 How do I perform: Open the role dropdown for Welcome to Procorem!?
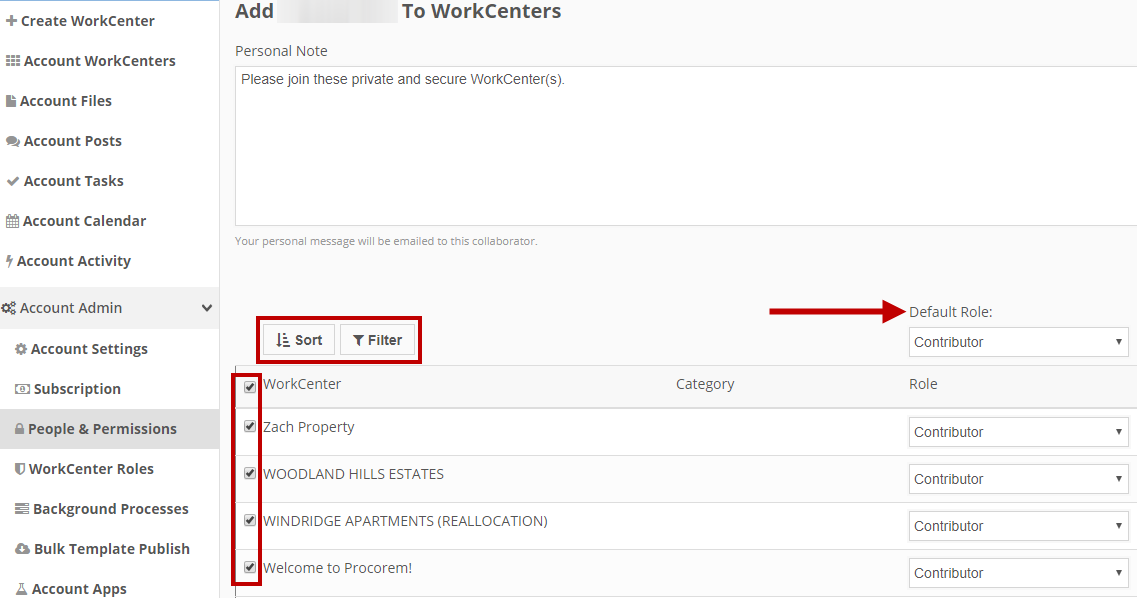click(x=1018, y=573)
